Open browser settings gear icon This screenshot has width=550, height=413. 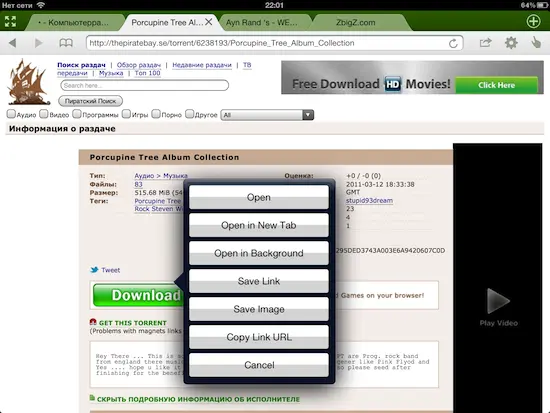[x=511, y=43]
